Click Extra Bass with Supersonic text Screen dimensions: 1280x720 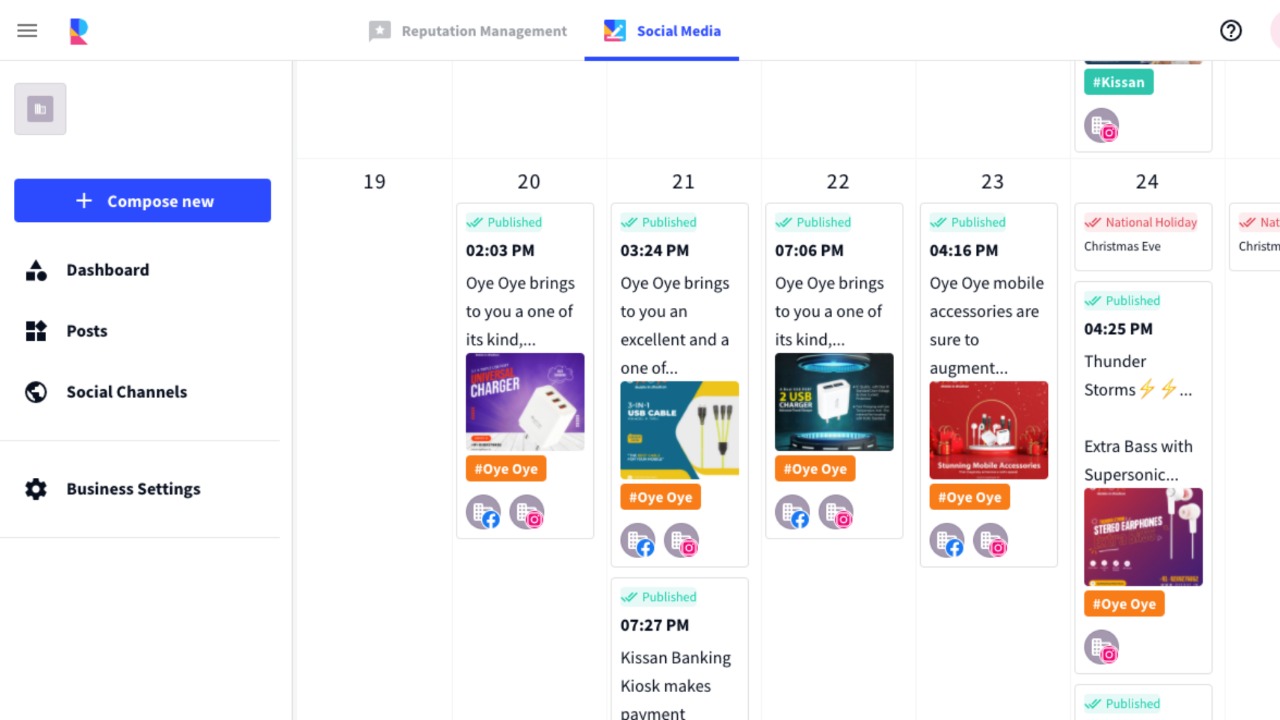click(x=1138, y=460)
